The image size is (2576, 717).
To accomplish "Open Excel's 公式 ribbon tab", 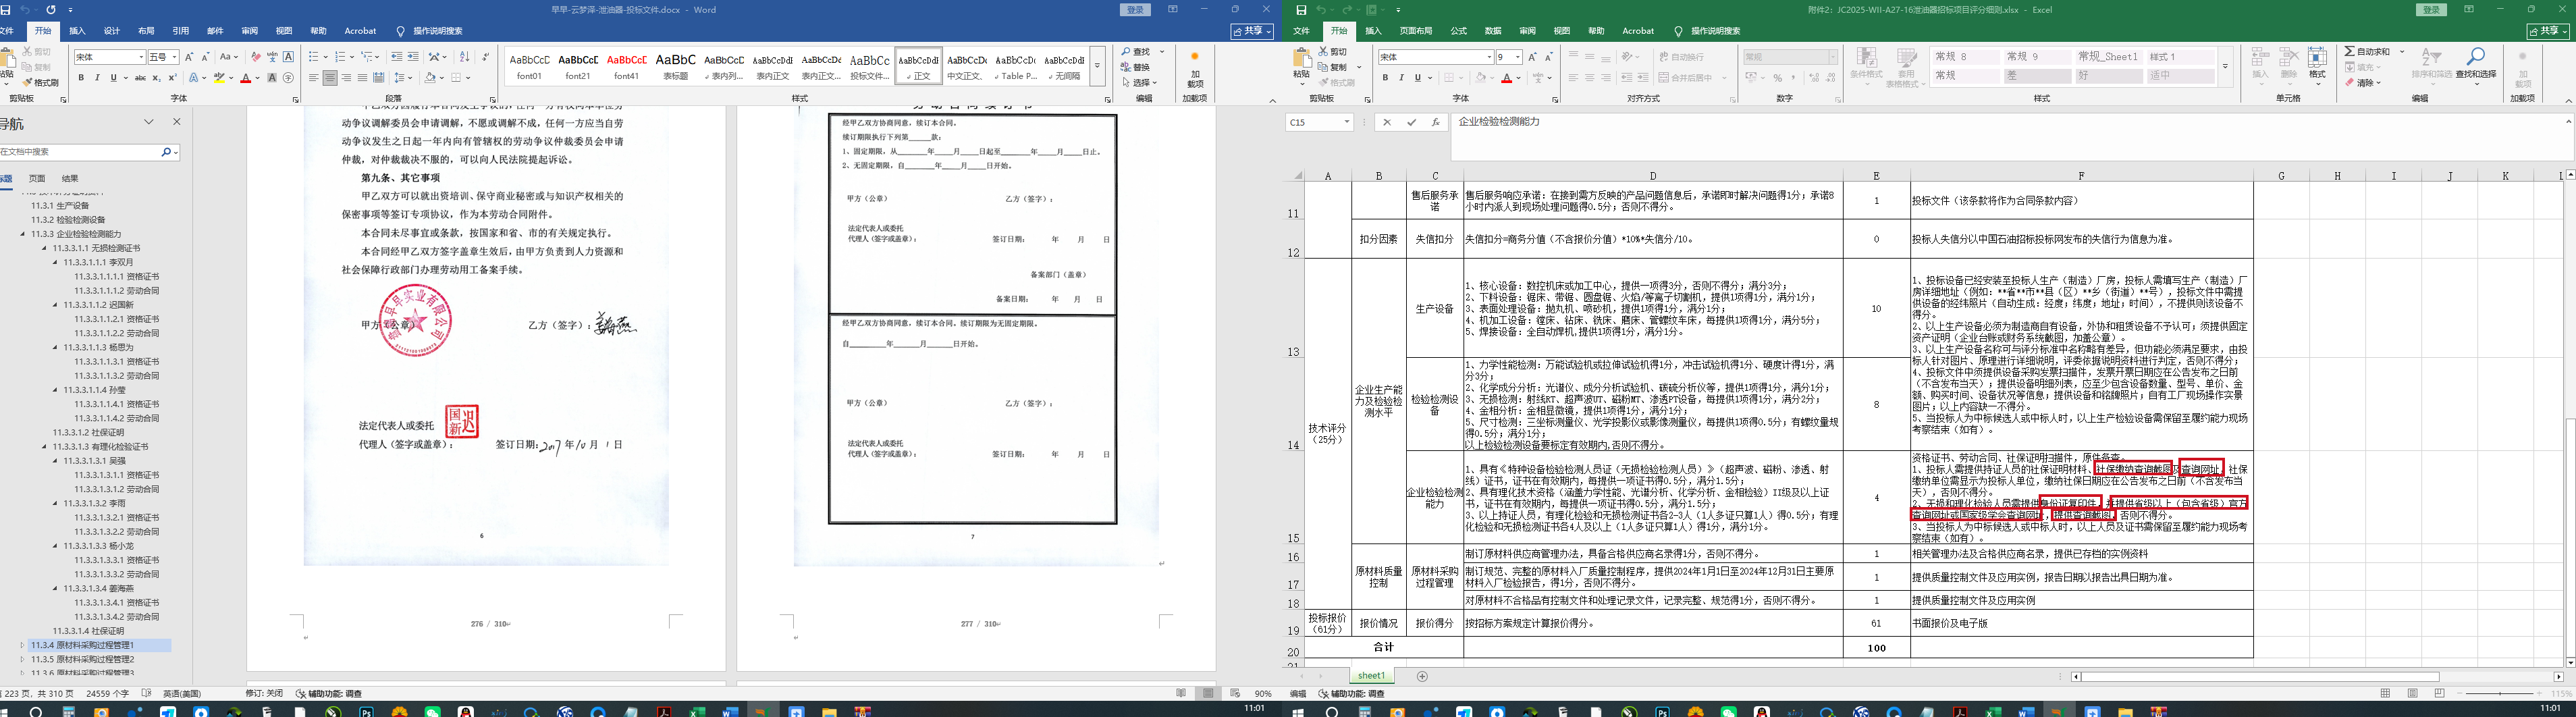I will (x=1459, y=31).
